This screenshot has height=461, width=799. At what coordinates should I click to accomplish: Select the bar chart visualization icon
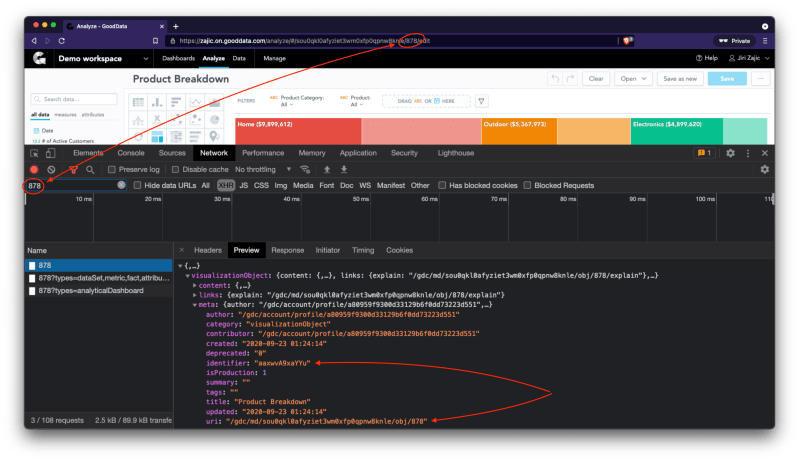(176, 102)
